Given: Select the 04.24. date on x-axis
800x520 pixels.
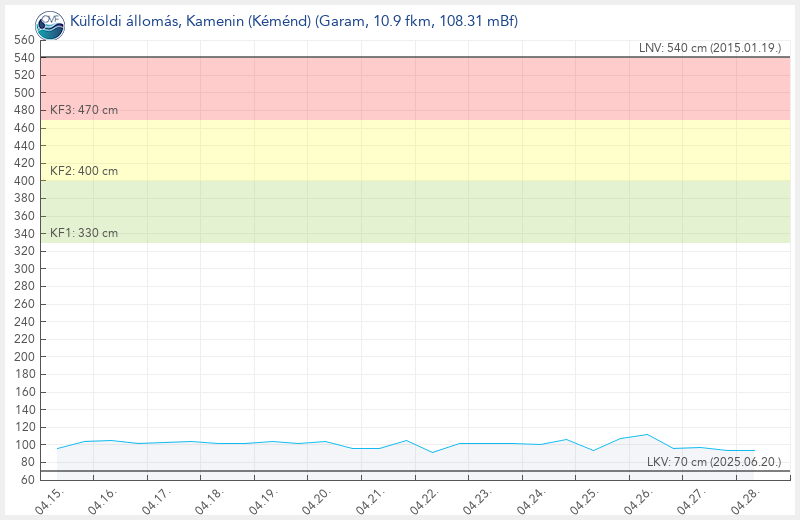Looking at the screenshot, I should pos(526,498).
